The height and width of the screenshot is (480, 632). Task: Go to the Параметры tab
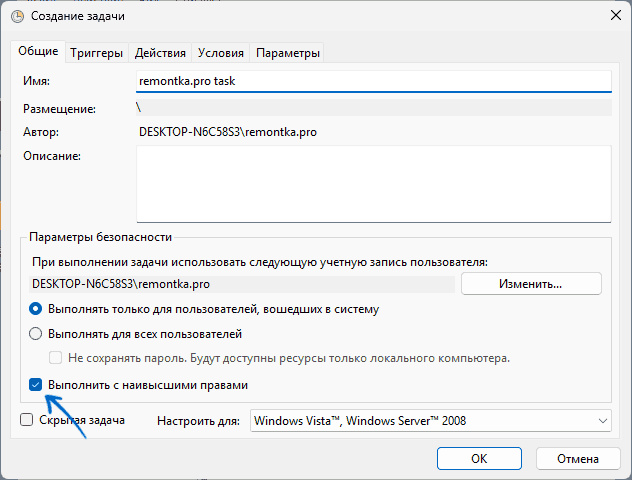288,53
